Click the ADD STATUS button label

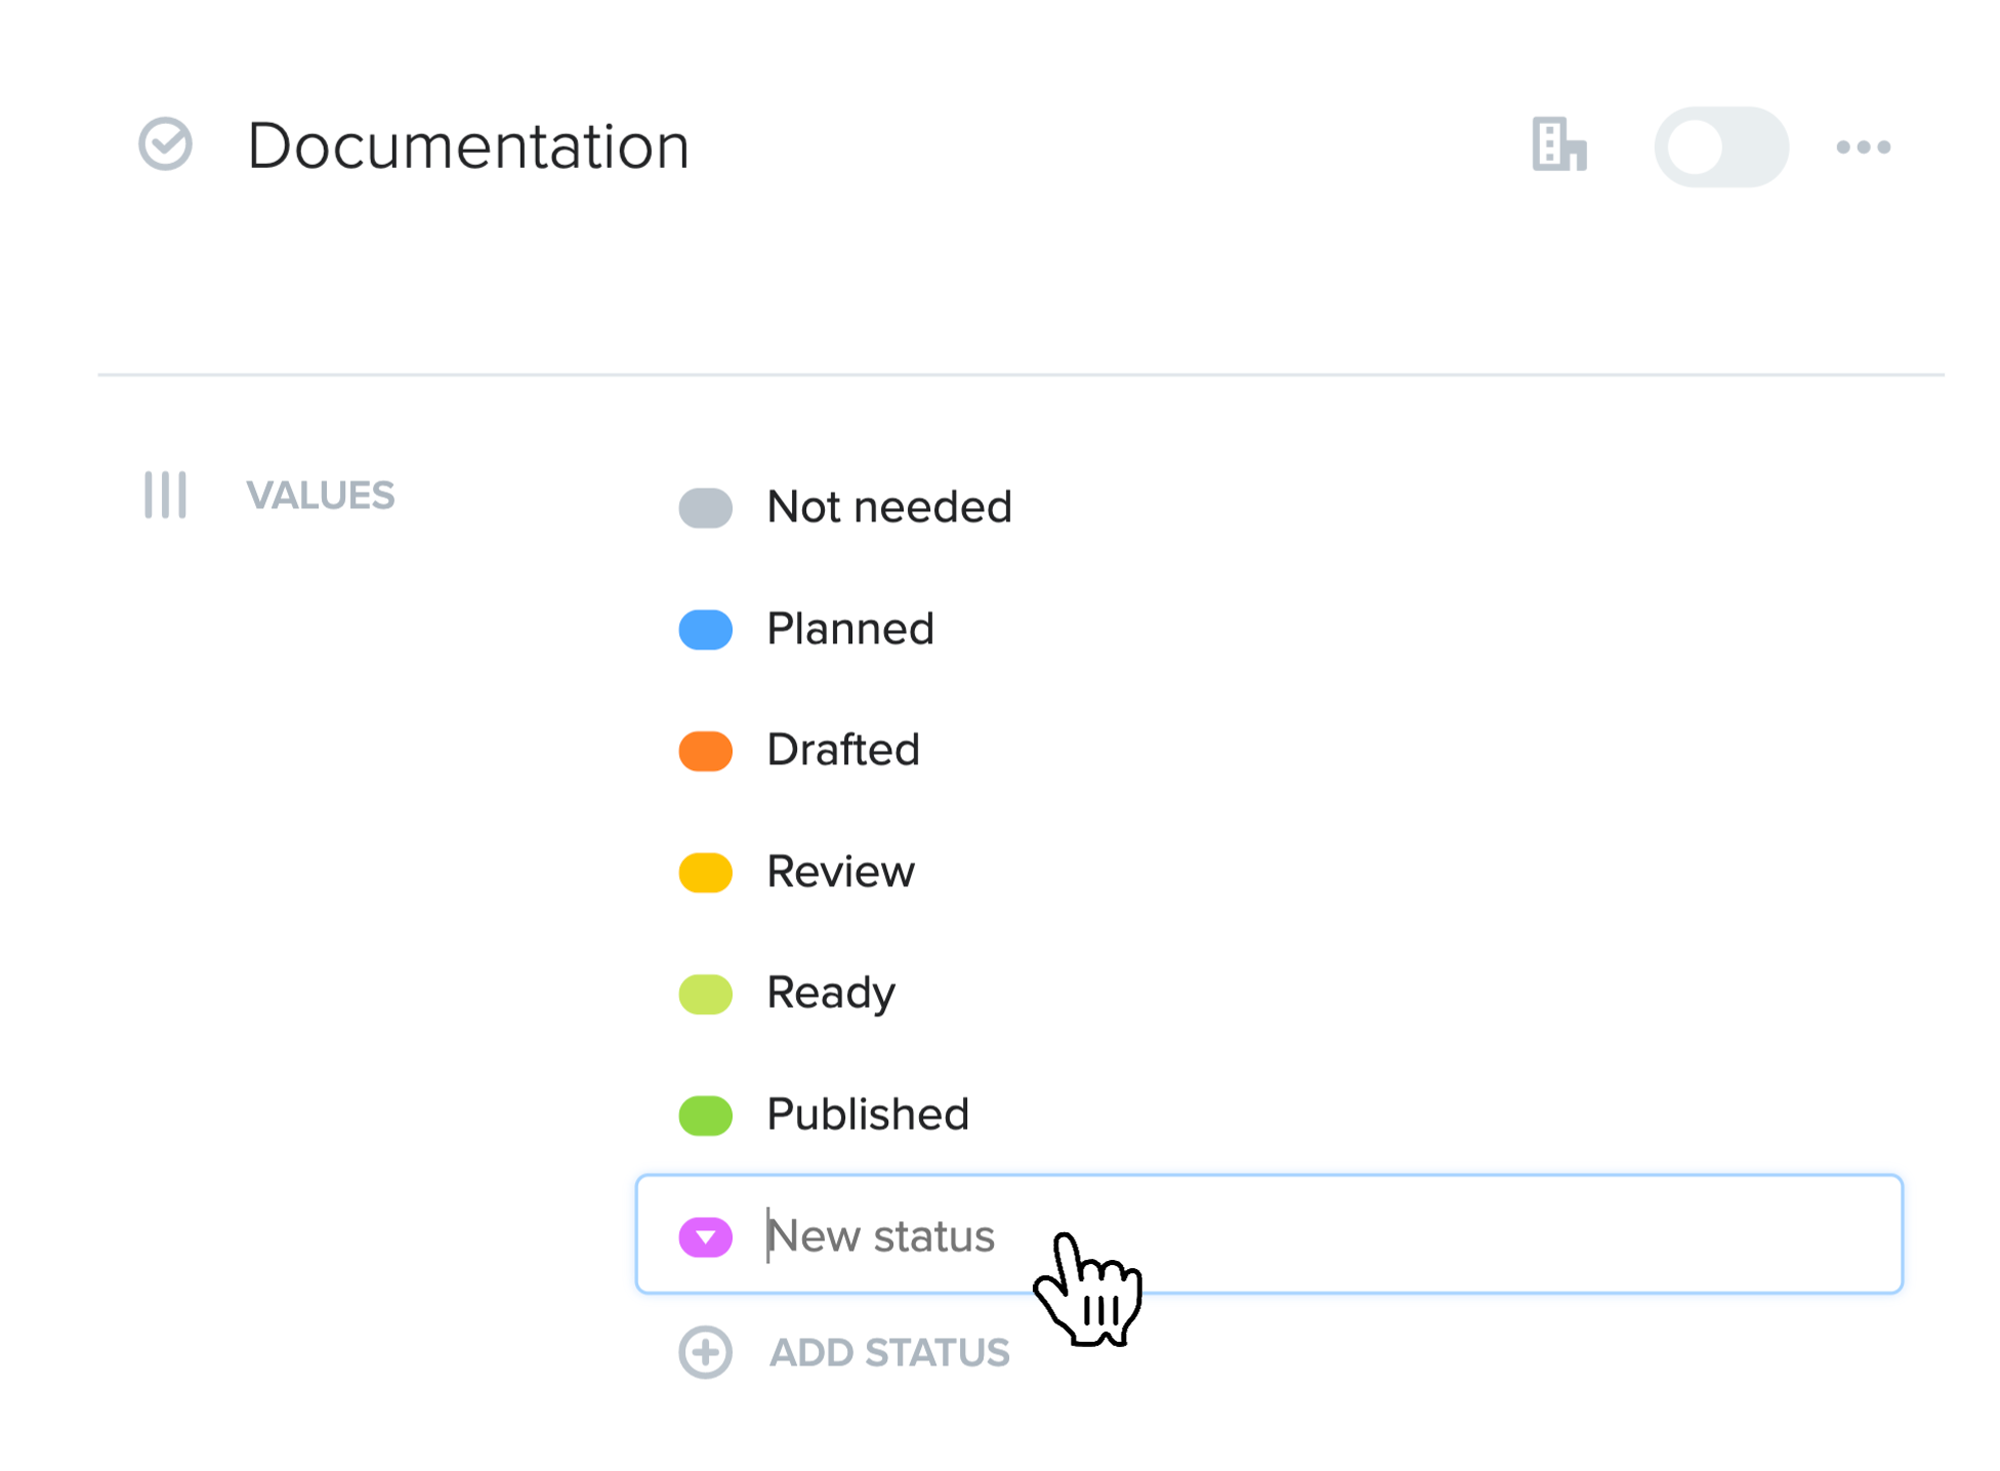tap(889, 1353)
